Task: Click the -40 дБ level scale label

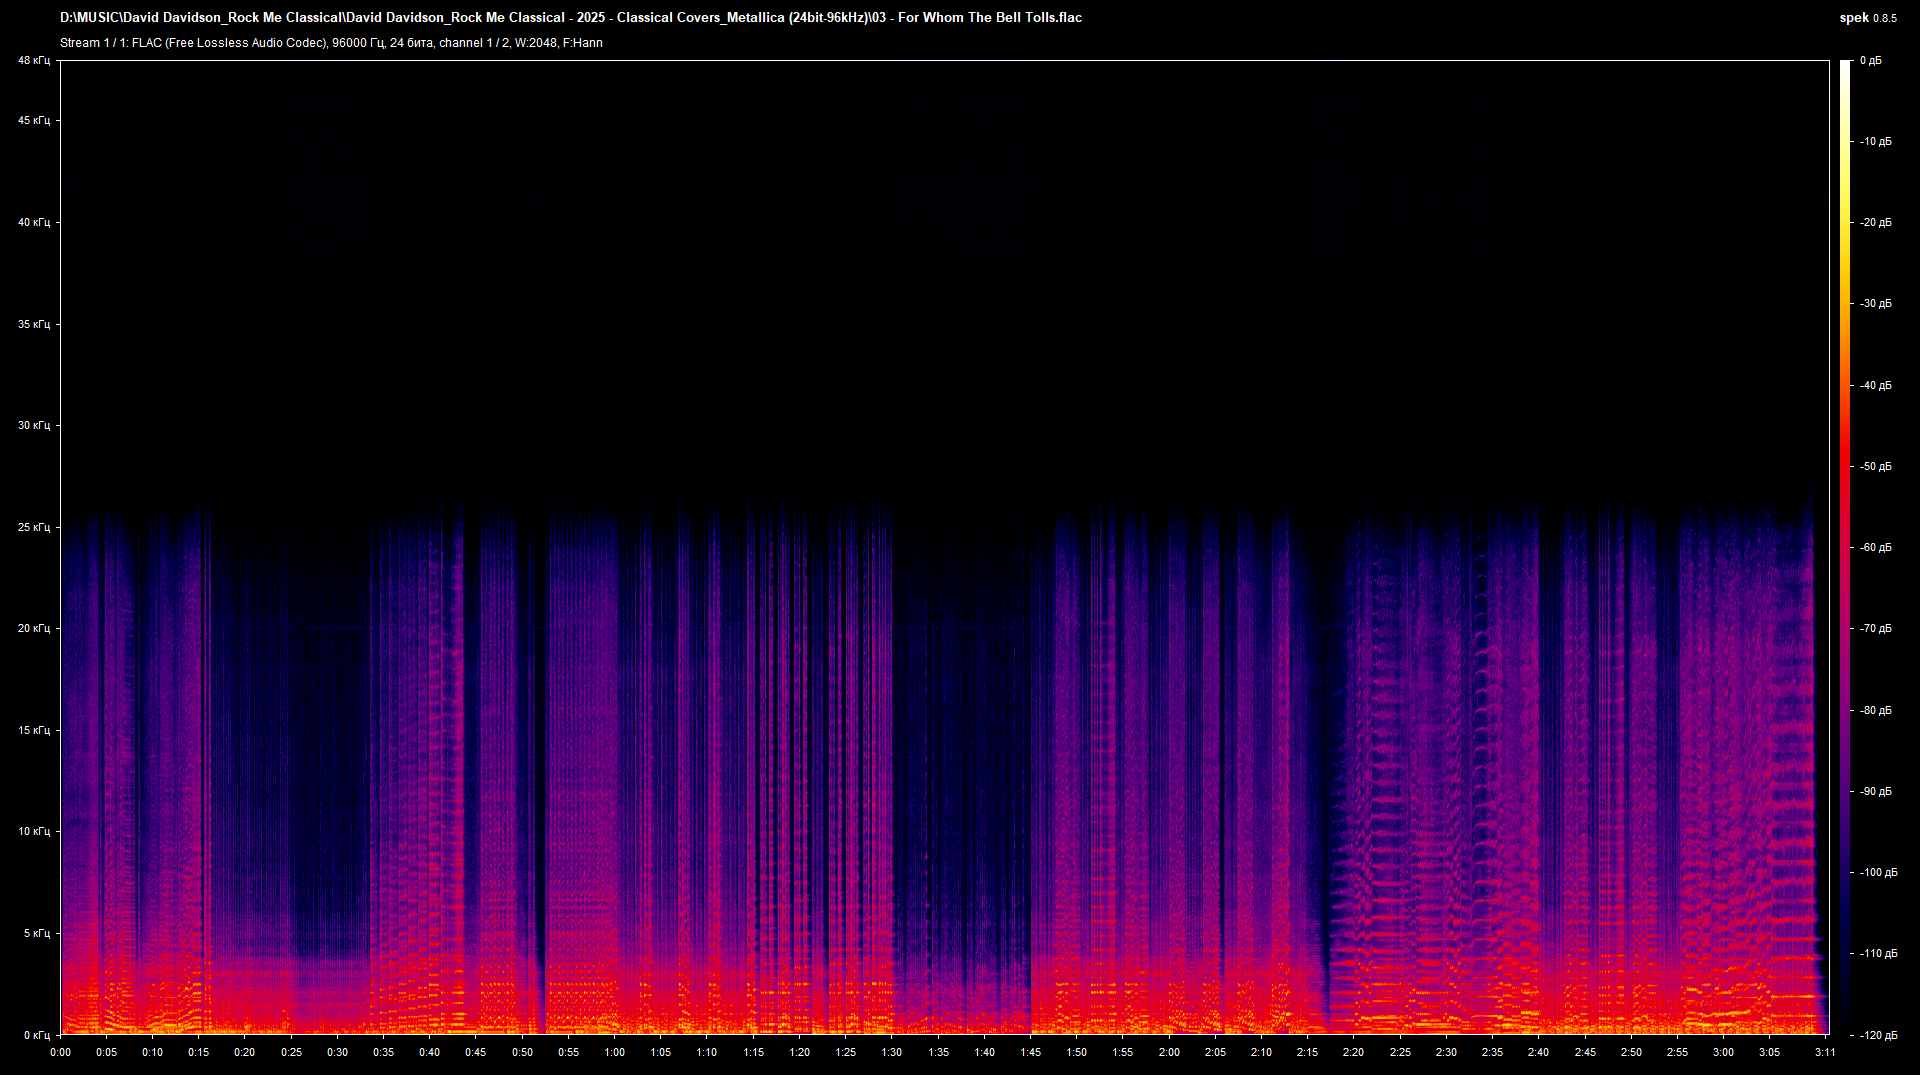Action: pos(1876,385)
